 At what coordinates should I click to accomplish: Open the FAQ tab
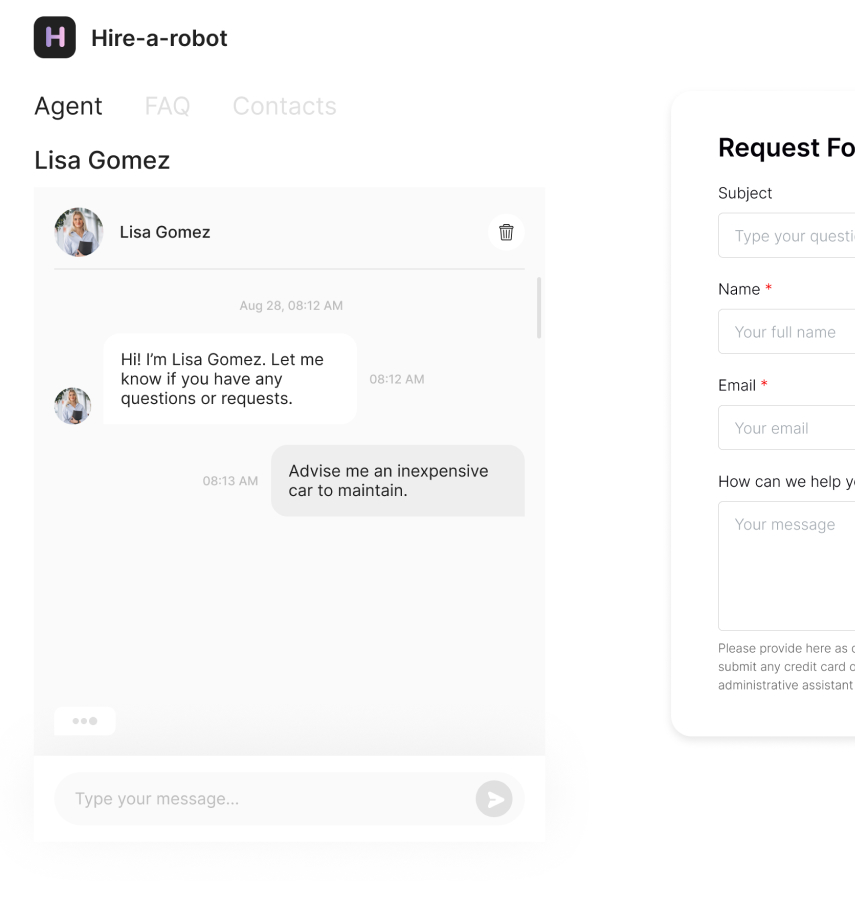(x=167, y=106)
